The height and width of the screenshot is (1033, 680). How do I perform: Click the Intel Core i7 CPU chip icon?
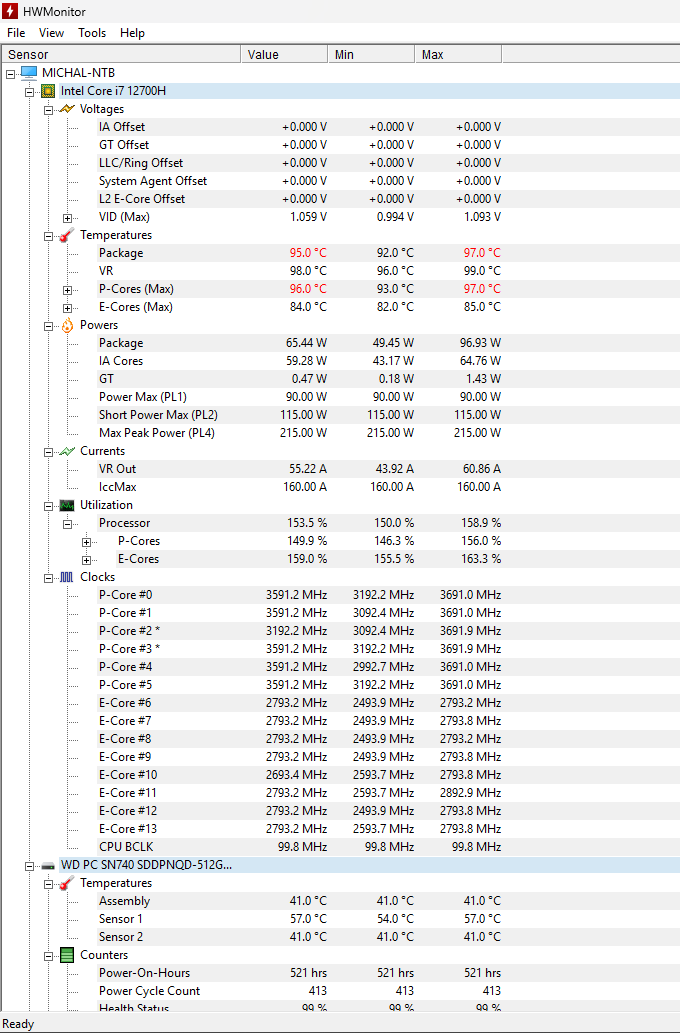(x=48, y=91)
